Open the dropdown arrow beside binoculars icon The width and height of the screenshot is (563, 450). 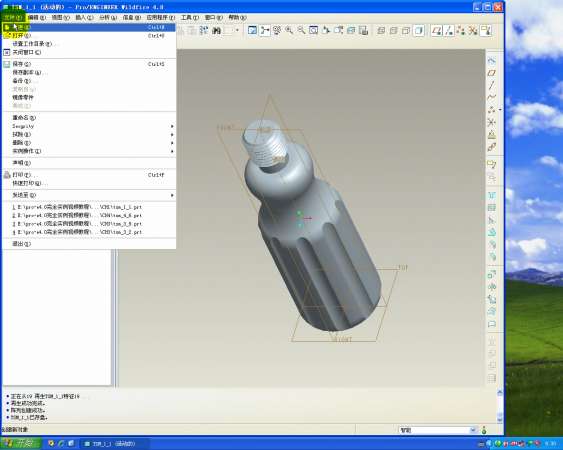point(237,31)
